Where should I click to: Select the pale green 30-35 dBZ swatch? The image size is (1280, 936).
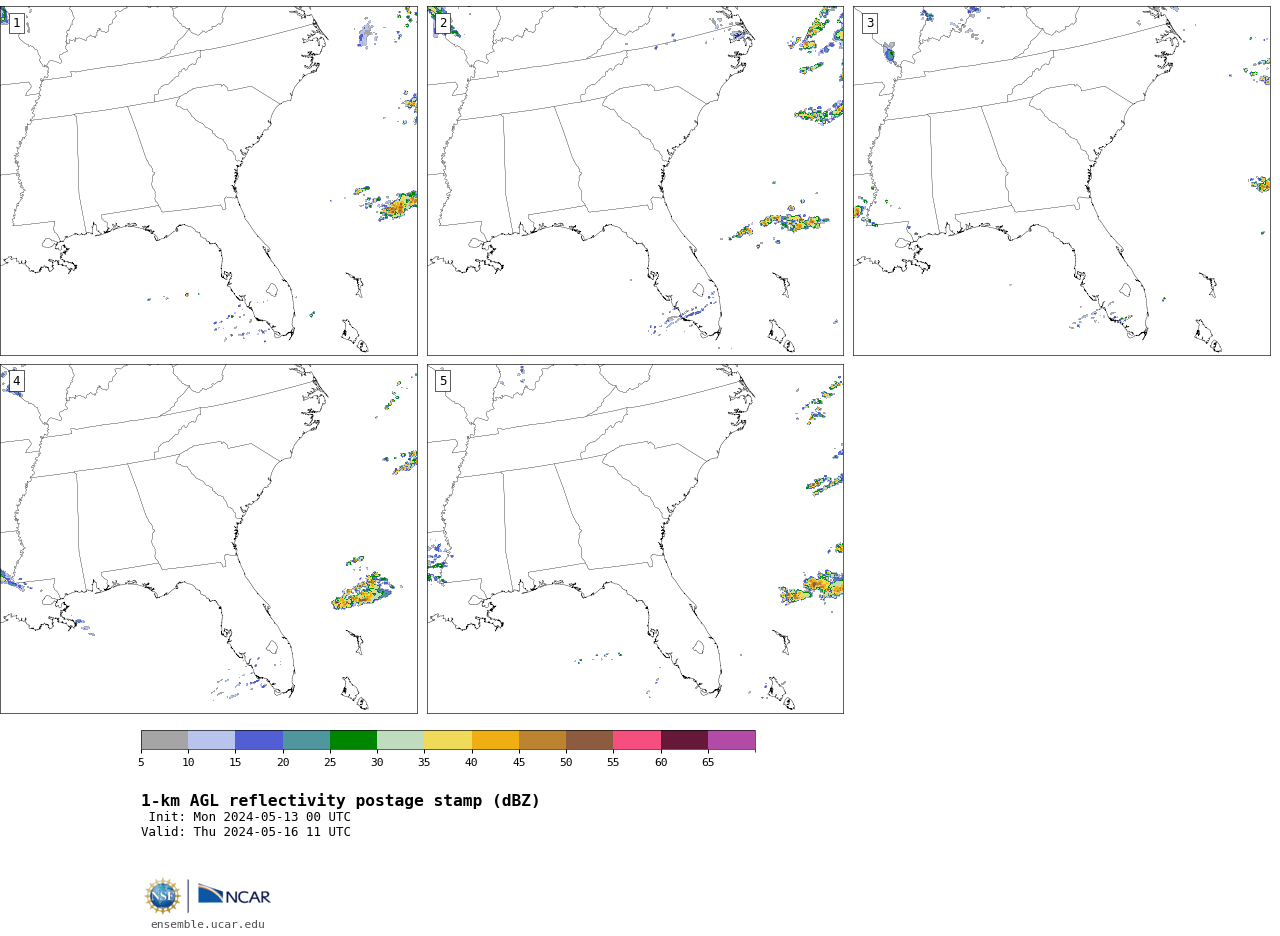(x=400, y=740)
